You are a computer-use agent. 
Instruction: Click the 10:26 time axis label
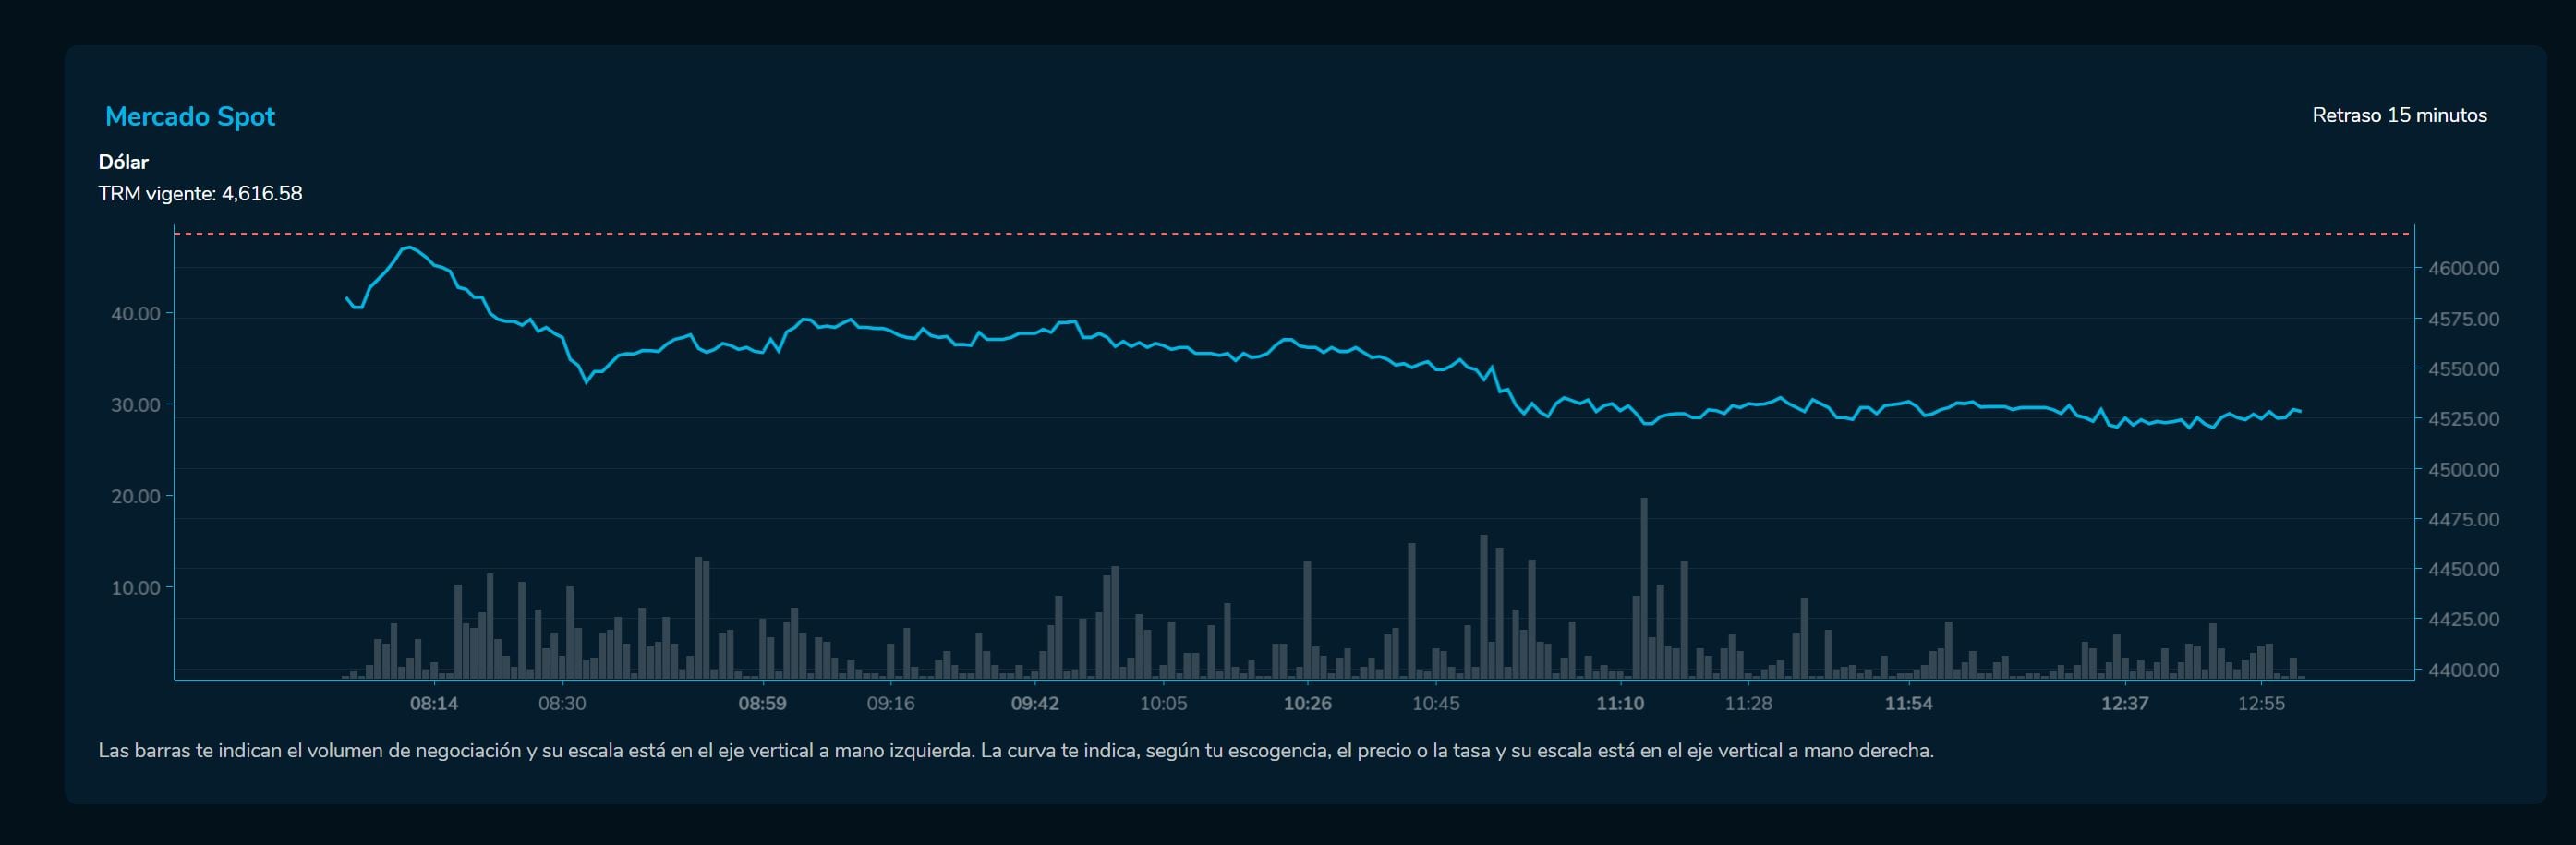pyautogui.click(x=1307, y=703)
